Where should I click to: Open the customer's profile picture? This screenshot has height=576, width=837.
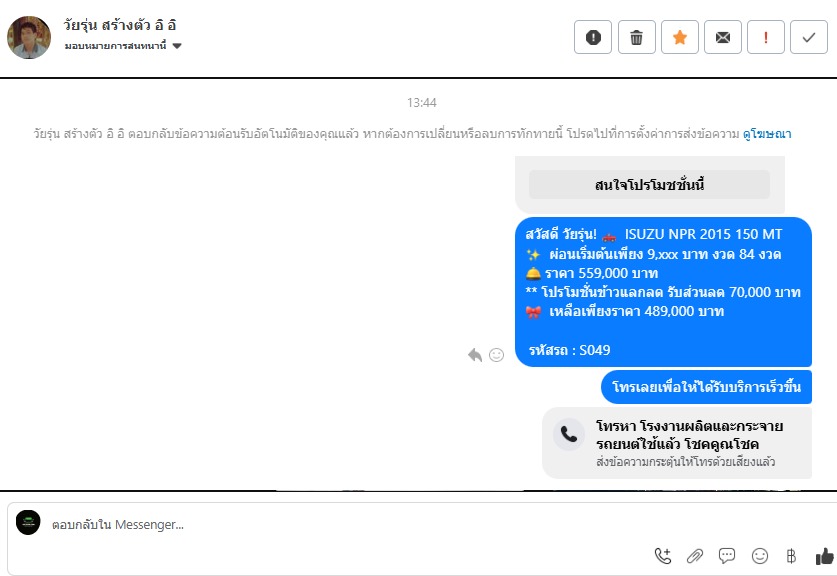(29, 37)
